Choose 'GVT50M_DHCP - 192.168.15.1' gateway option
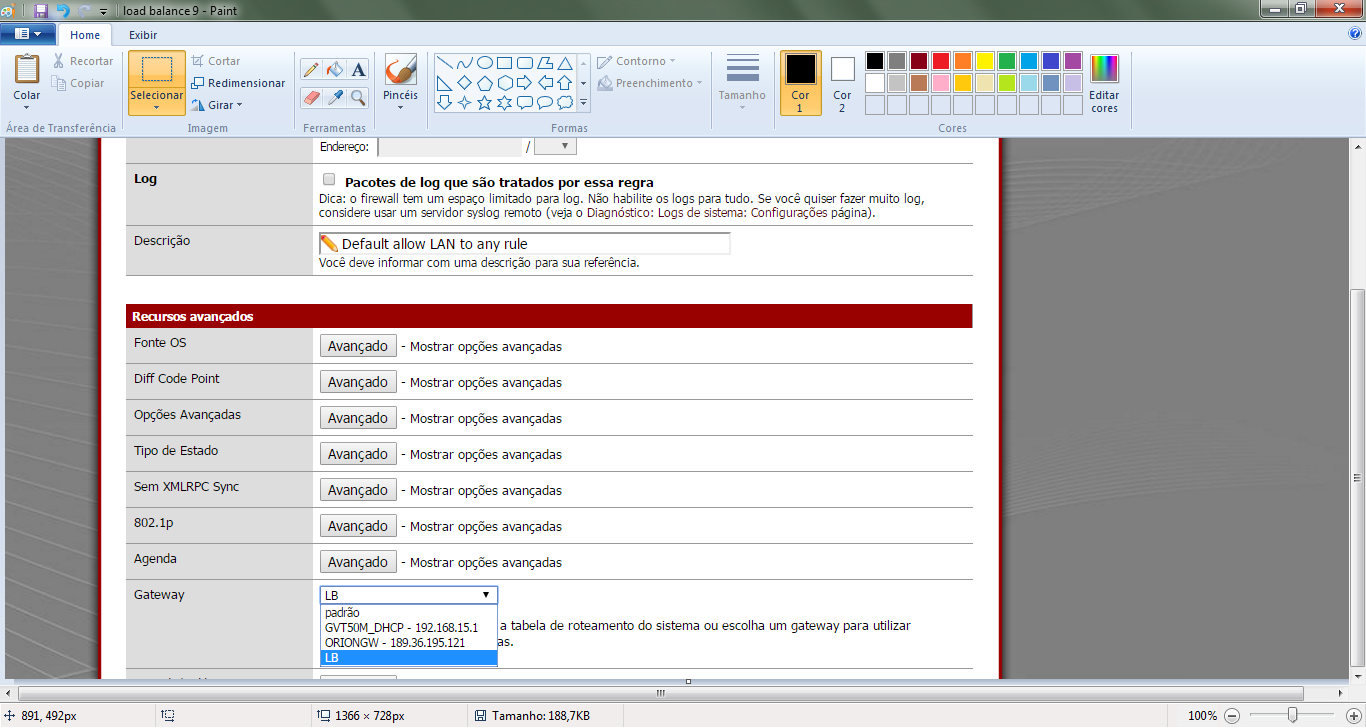Image resolution: width=1366 pixels, height=728 pixels. 409,628
